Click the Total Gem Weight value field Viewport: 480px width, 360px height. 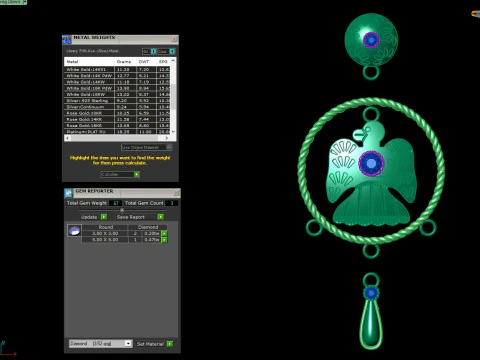click(116, 203)
